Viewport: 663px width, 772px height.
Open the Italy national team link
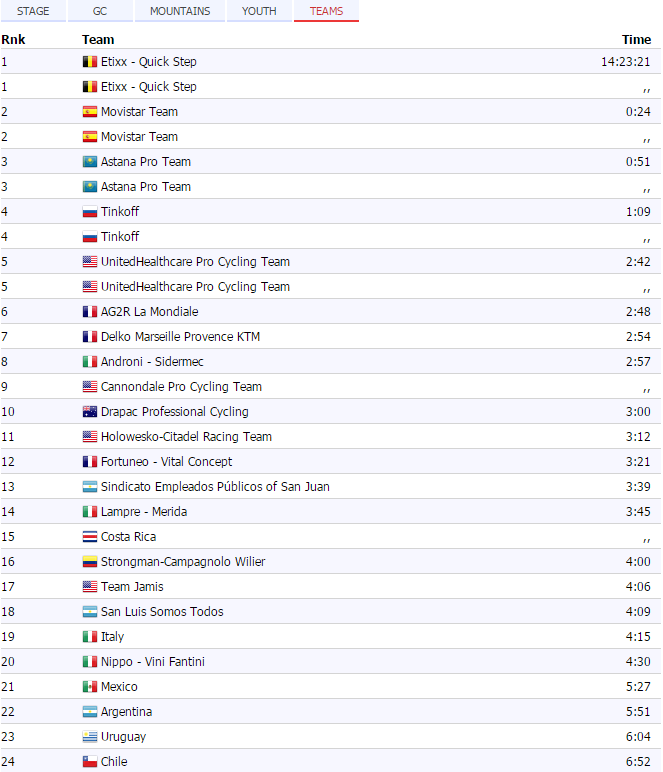[112, 637]
